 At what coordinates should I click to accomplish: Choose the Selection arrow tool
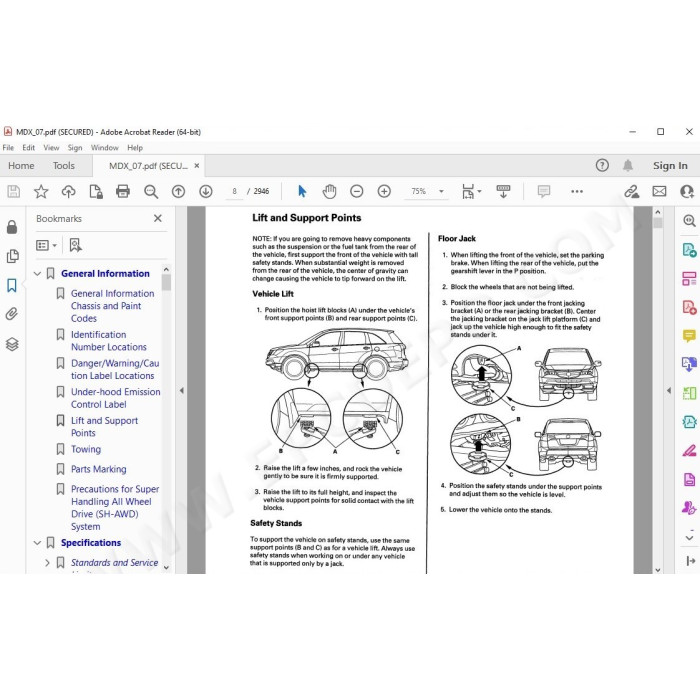click(302, 192)
